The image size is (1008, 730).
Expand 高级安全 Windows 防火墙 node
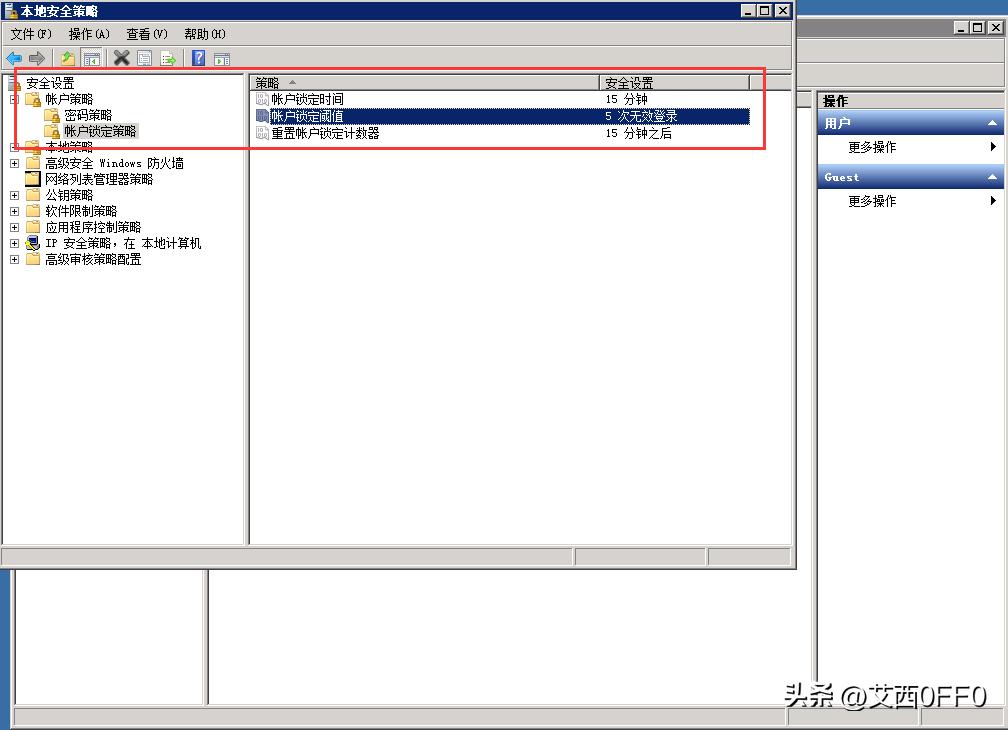[x=14, y=162]
